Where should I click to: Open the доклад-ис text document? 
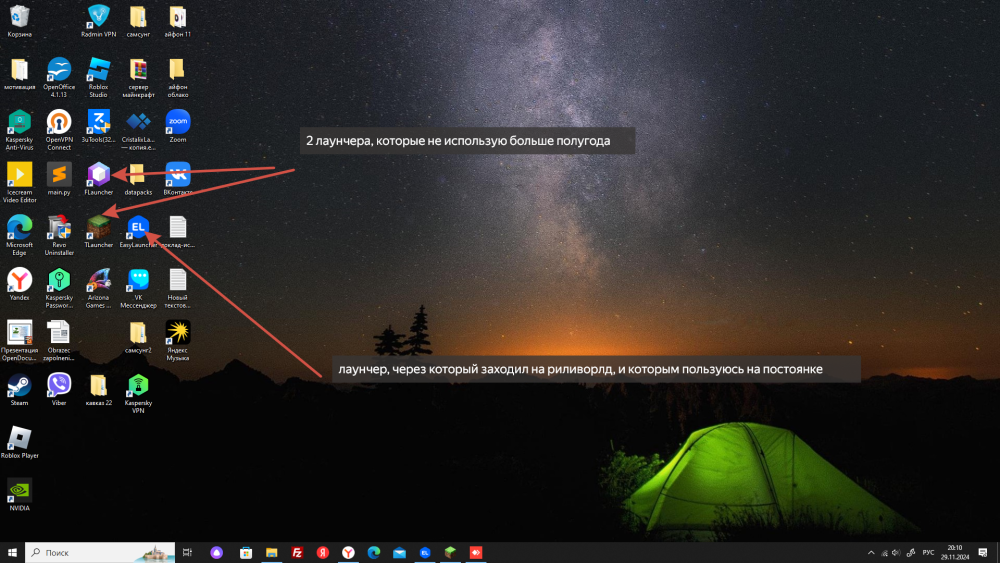click(x=177, y=231)
